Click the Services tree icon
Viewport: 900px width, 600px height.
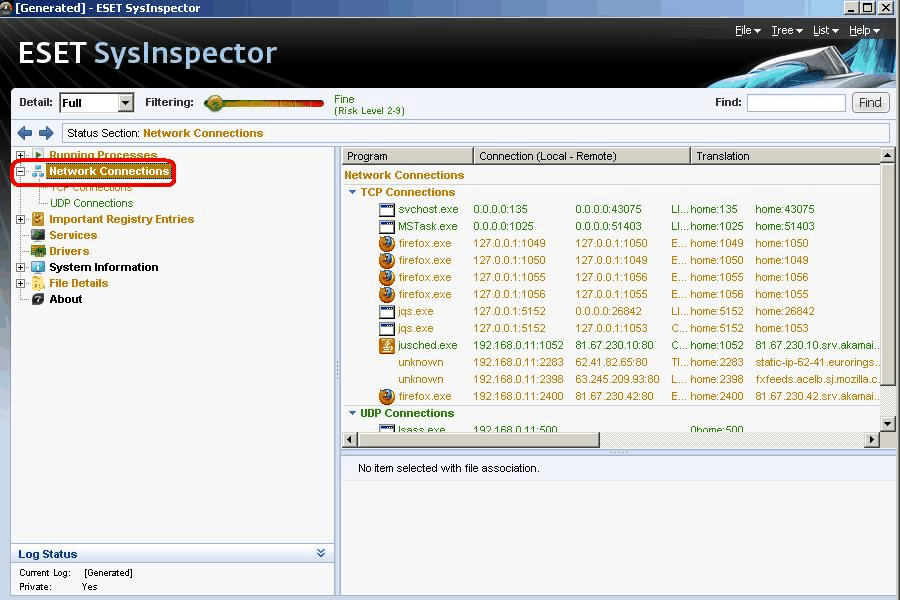point(38,235)
